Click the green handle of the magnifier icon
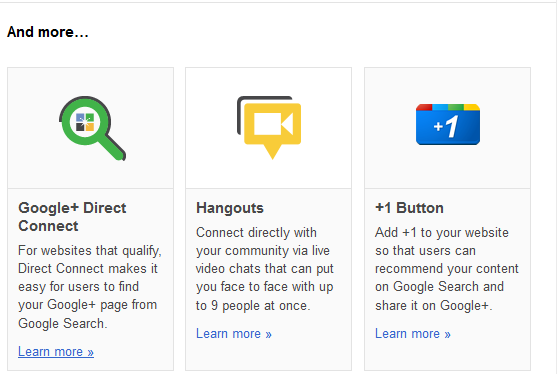559x374 pixels. 111,146
